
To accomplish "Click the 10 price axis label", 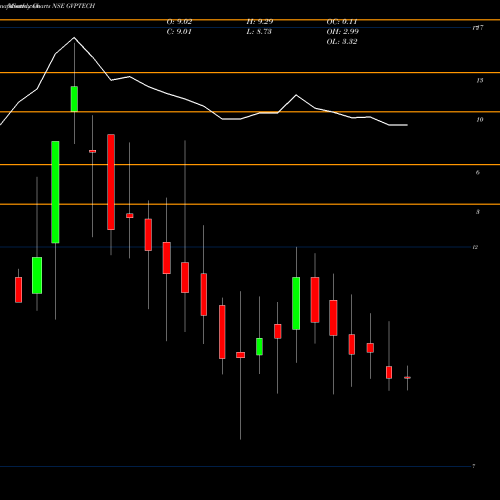I will [x=480, y=120].
